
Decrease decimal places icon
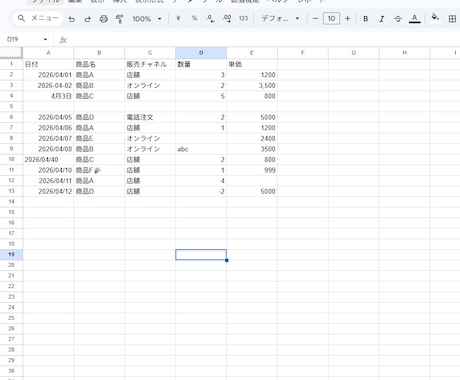210,19
